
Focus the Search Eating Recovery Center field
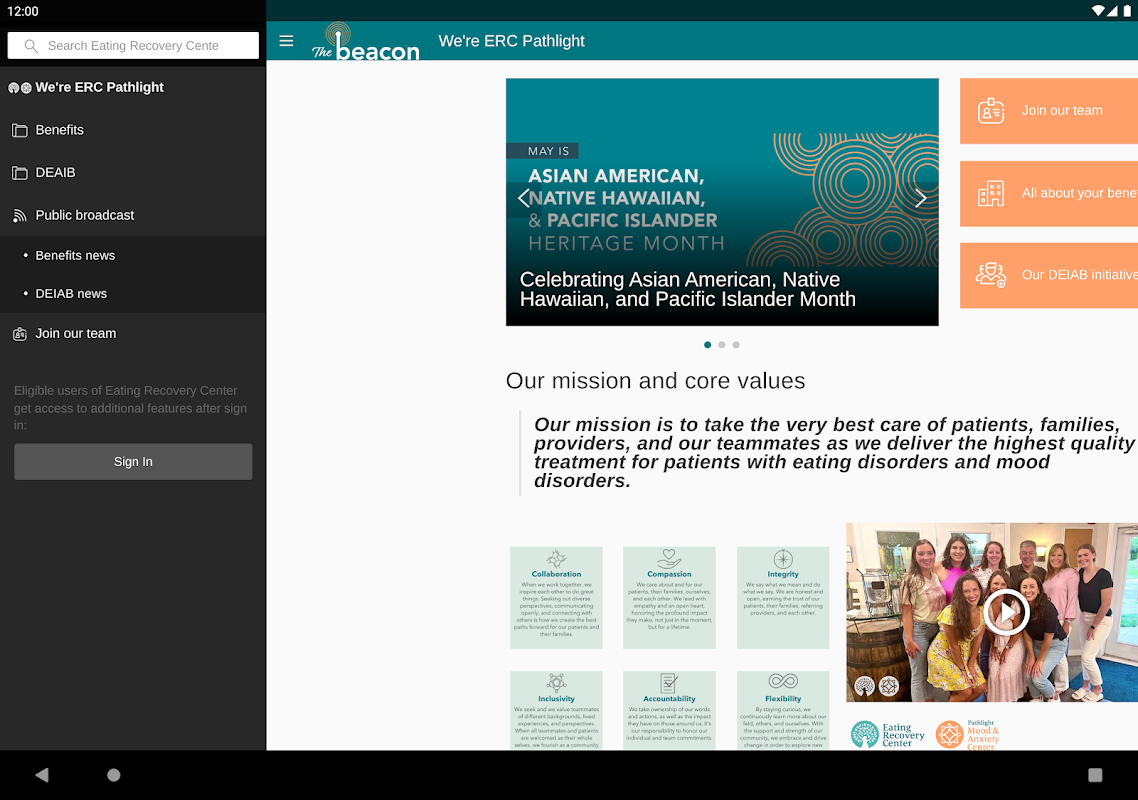point(133,46)
